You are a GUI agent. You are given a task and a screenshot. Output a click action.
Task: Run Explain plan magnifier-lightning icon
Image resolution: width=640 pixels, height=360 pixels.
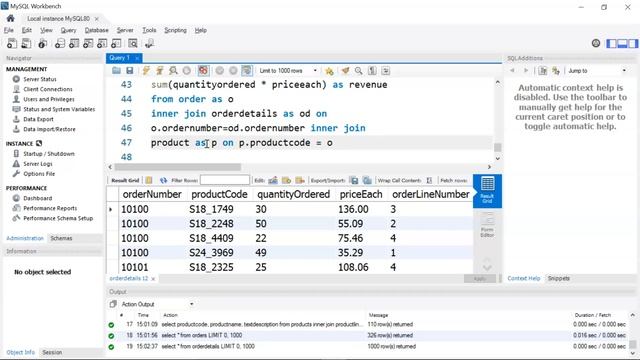tap(173, 71)
